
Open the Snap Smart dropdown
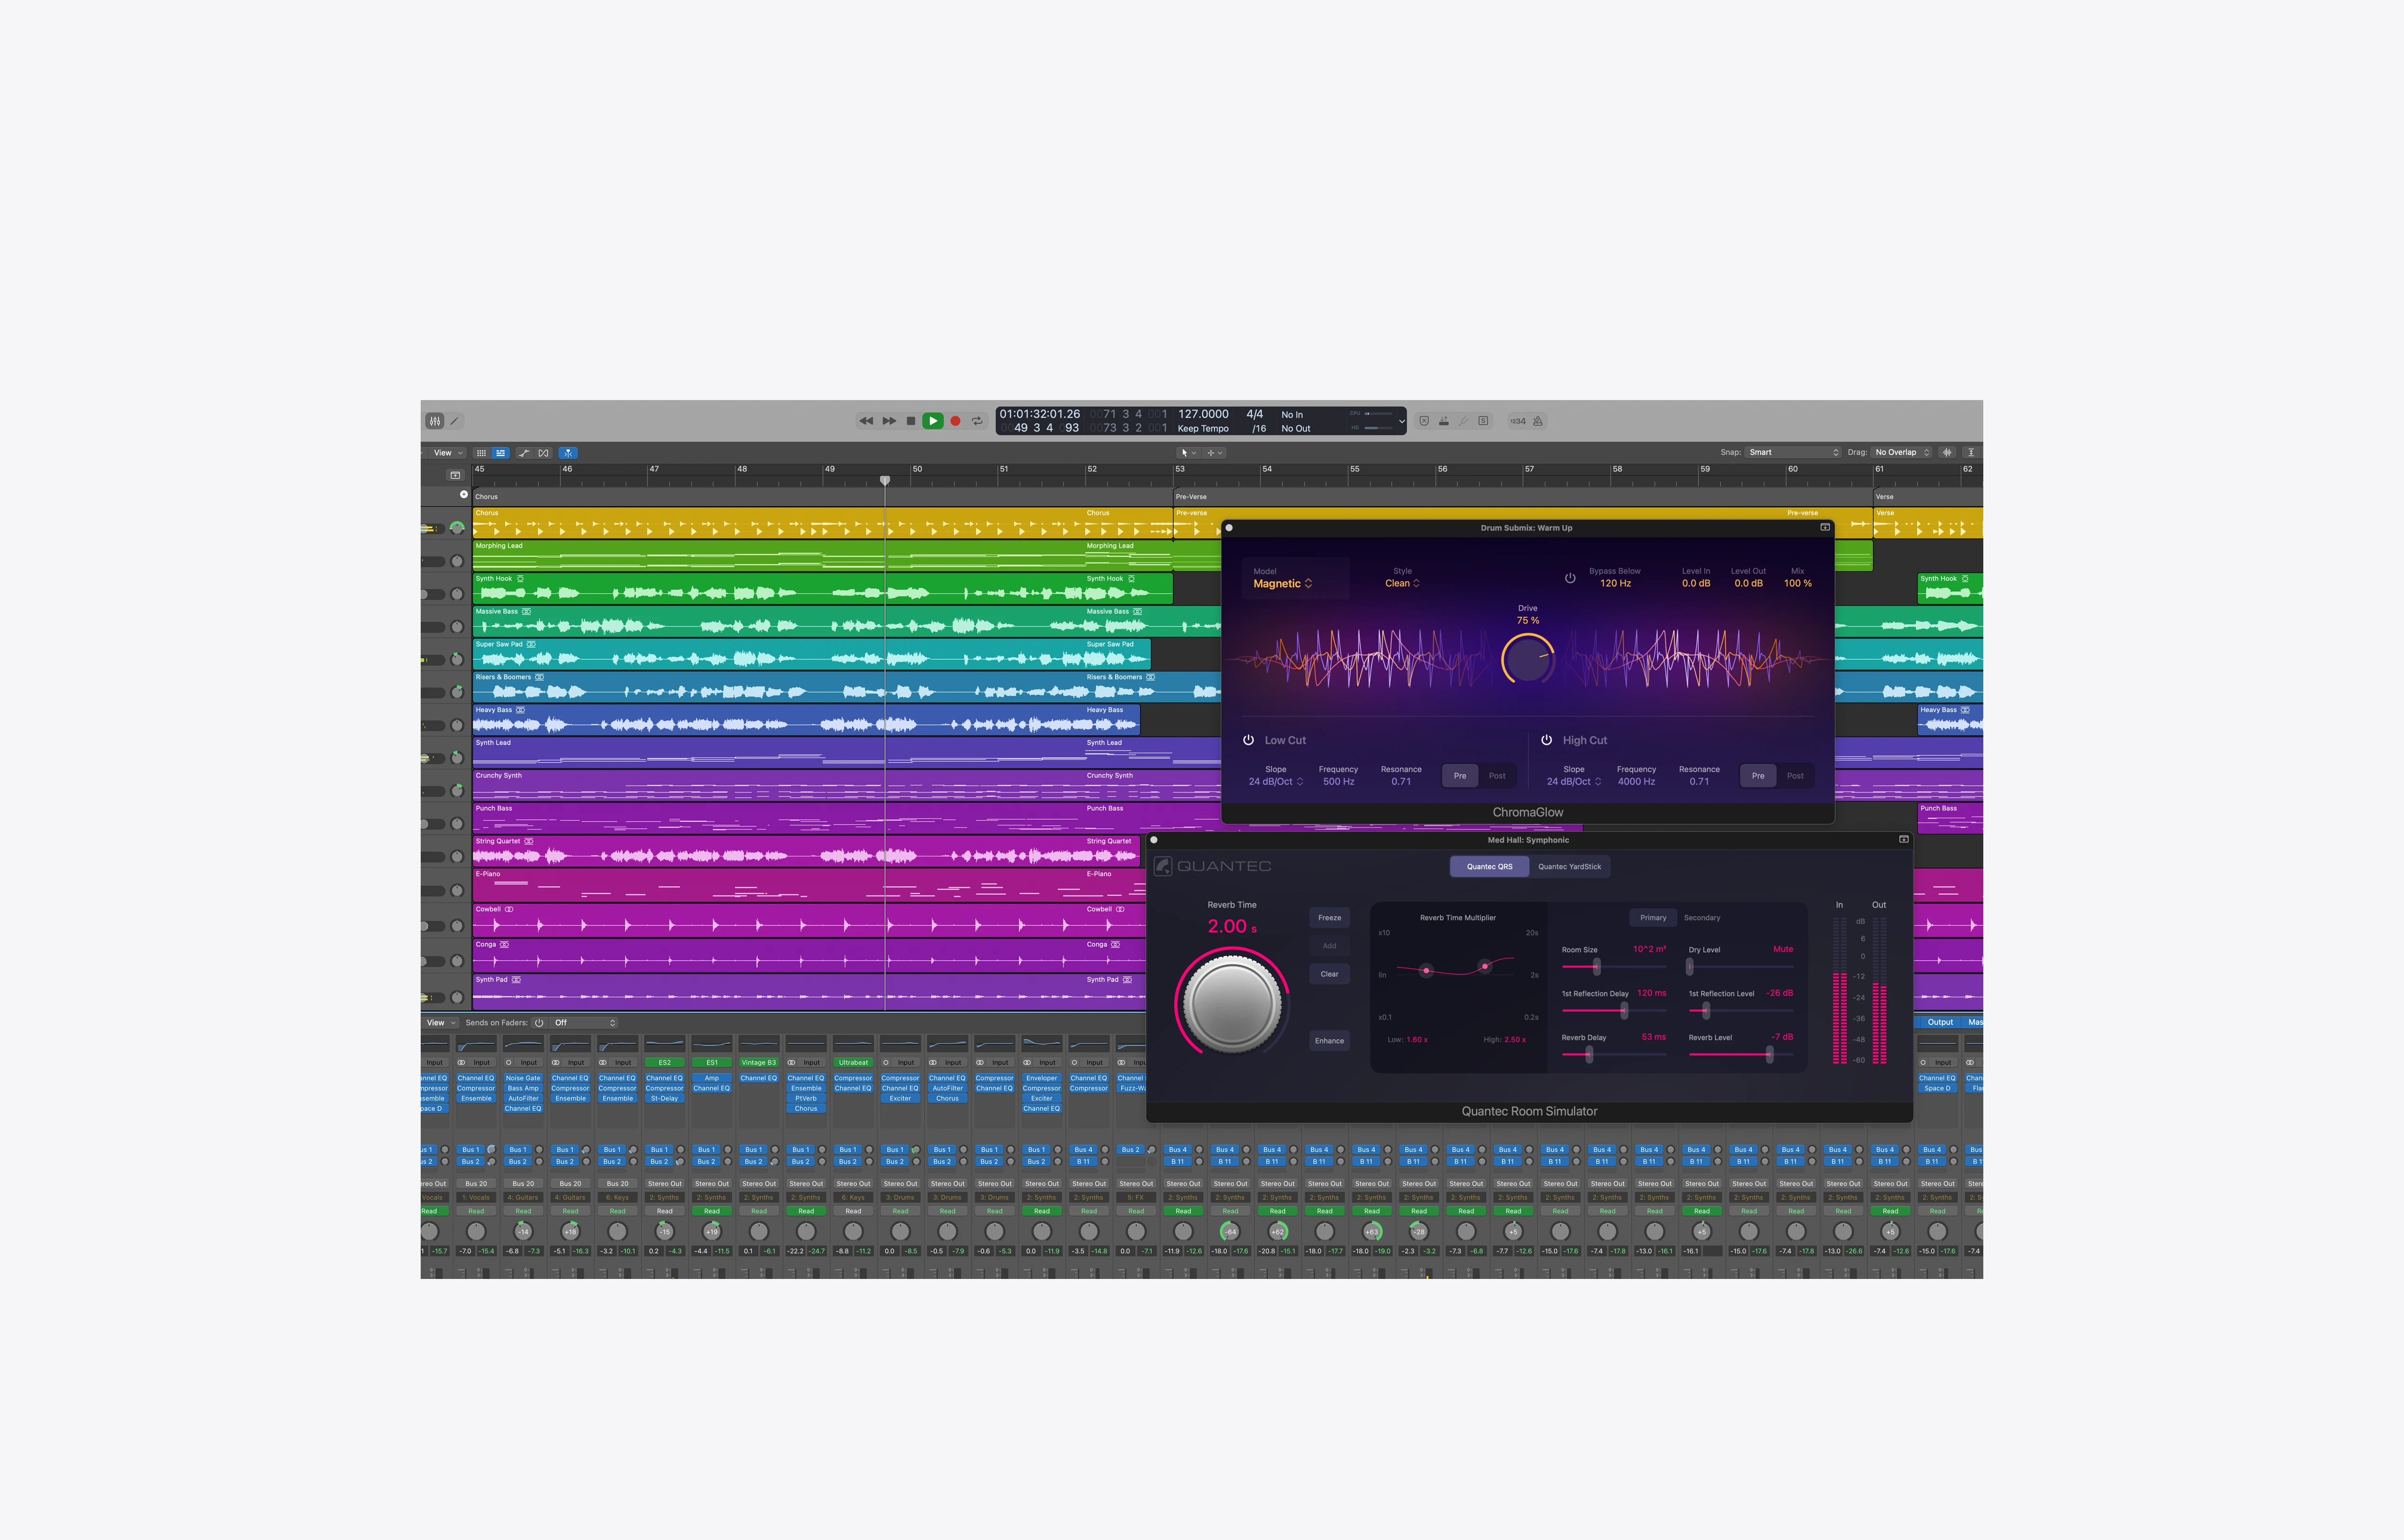pos(1794,452)
